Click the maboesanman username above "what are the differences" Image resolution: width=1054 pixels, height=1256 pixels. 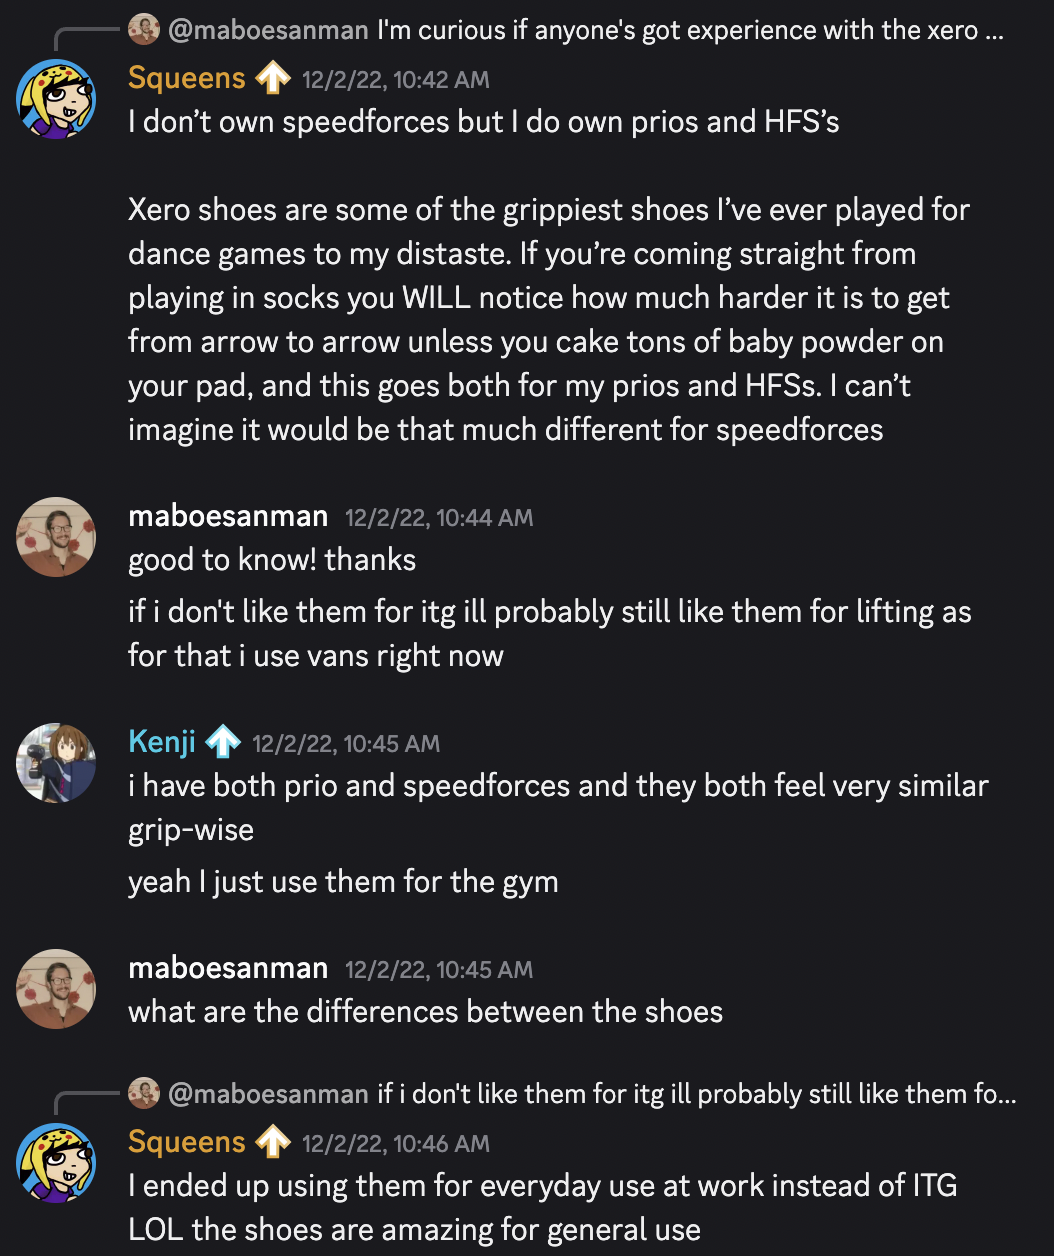[x=228, y=968]
